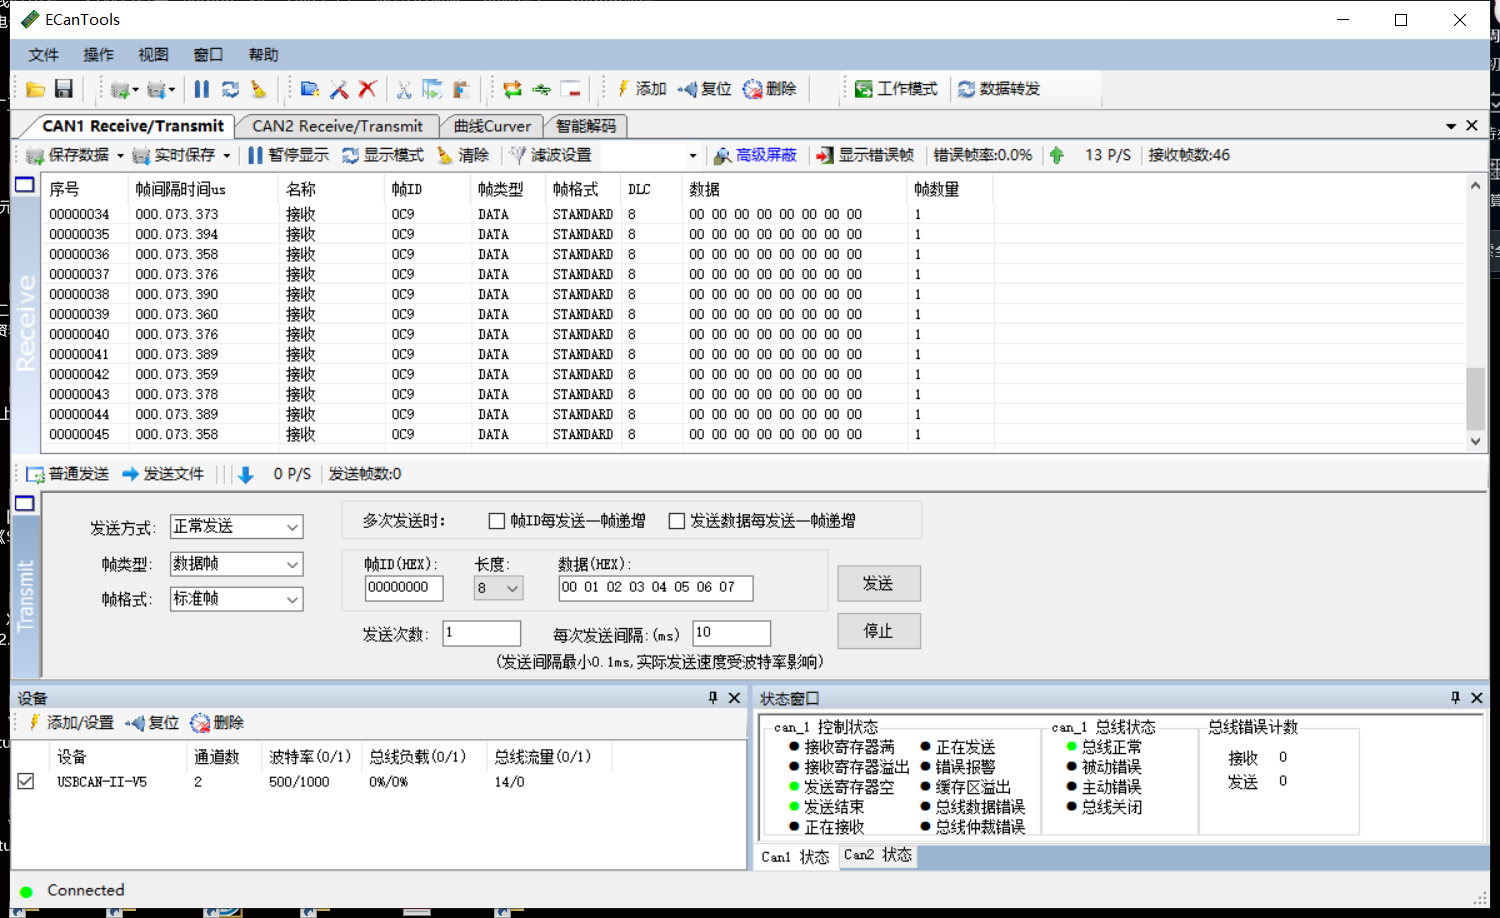Image resolution: width=1500 pixels, height=918 pixels.
Task: Expand the 实时保存 dropdown arrow
Action: 227,156
